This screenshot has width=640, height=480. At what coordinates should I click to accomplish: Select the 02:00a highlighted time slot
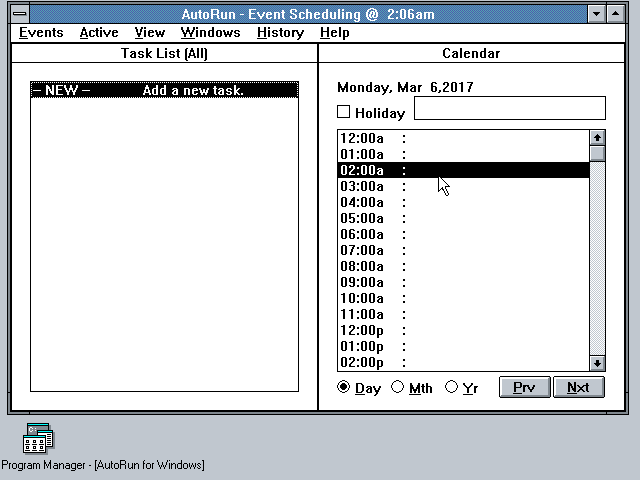(464, 170)
